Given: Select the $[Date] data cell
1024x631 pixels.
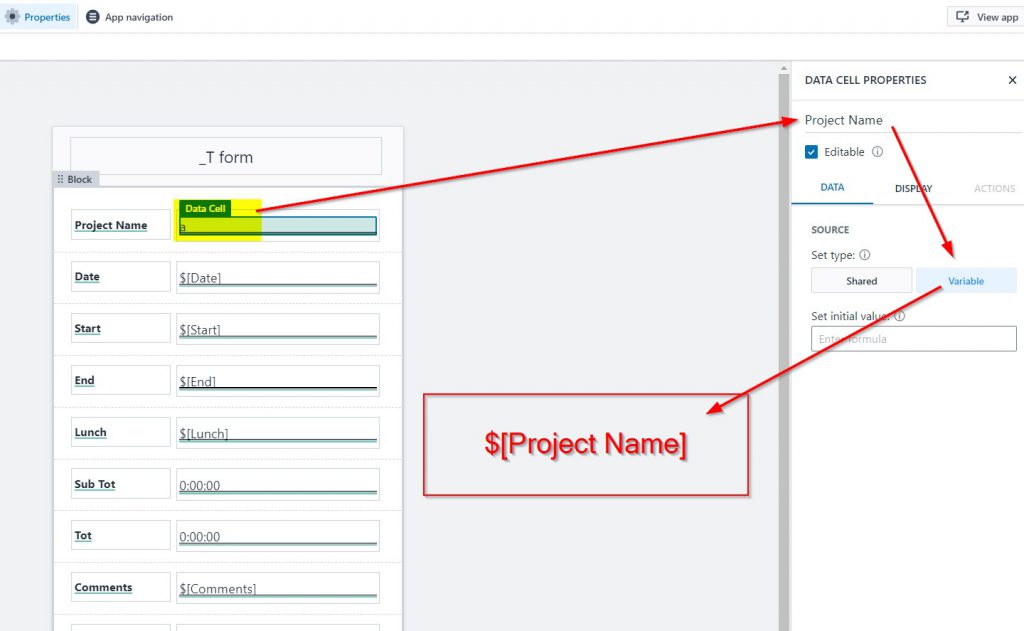Looking at the screenshot, I should click(x=278, y=277).
